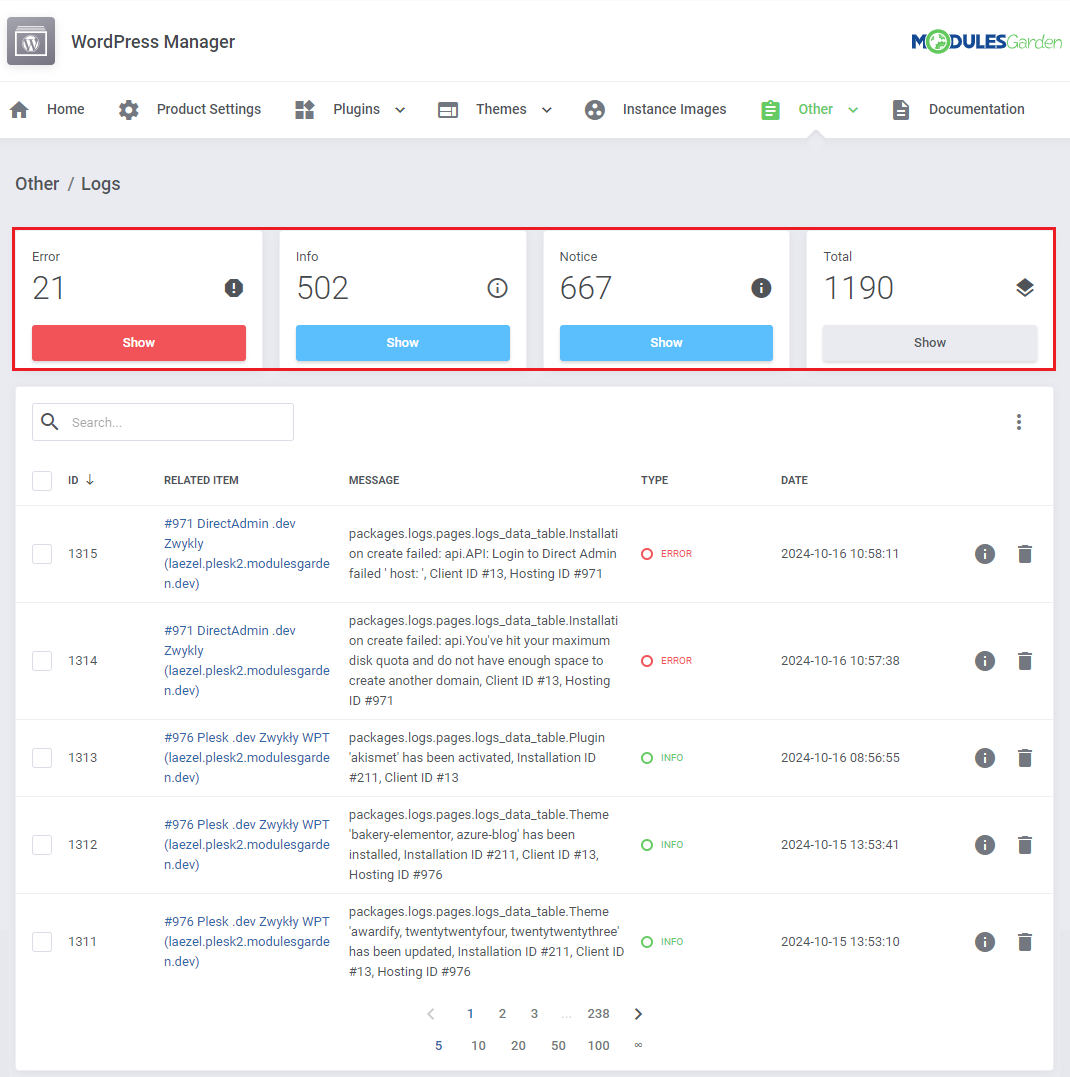Open the ModulesGarden logo link
Screen dimensions: 1070x1077
(986, 41)
